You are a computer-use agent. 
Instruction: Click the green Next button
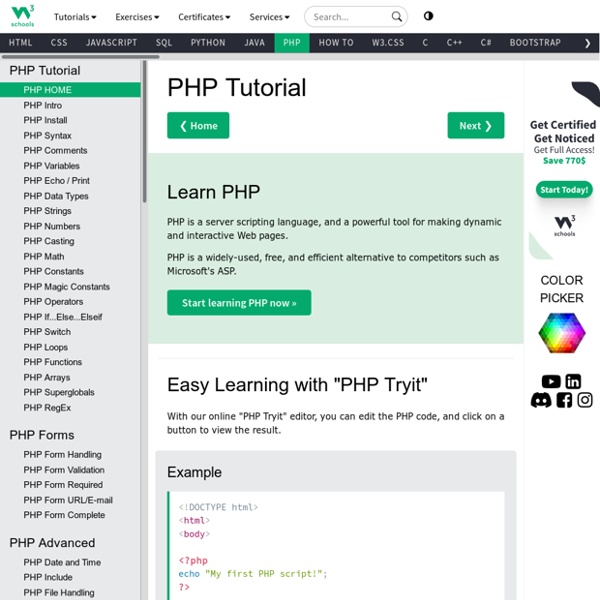[476, 126]
